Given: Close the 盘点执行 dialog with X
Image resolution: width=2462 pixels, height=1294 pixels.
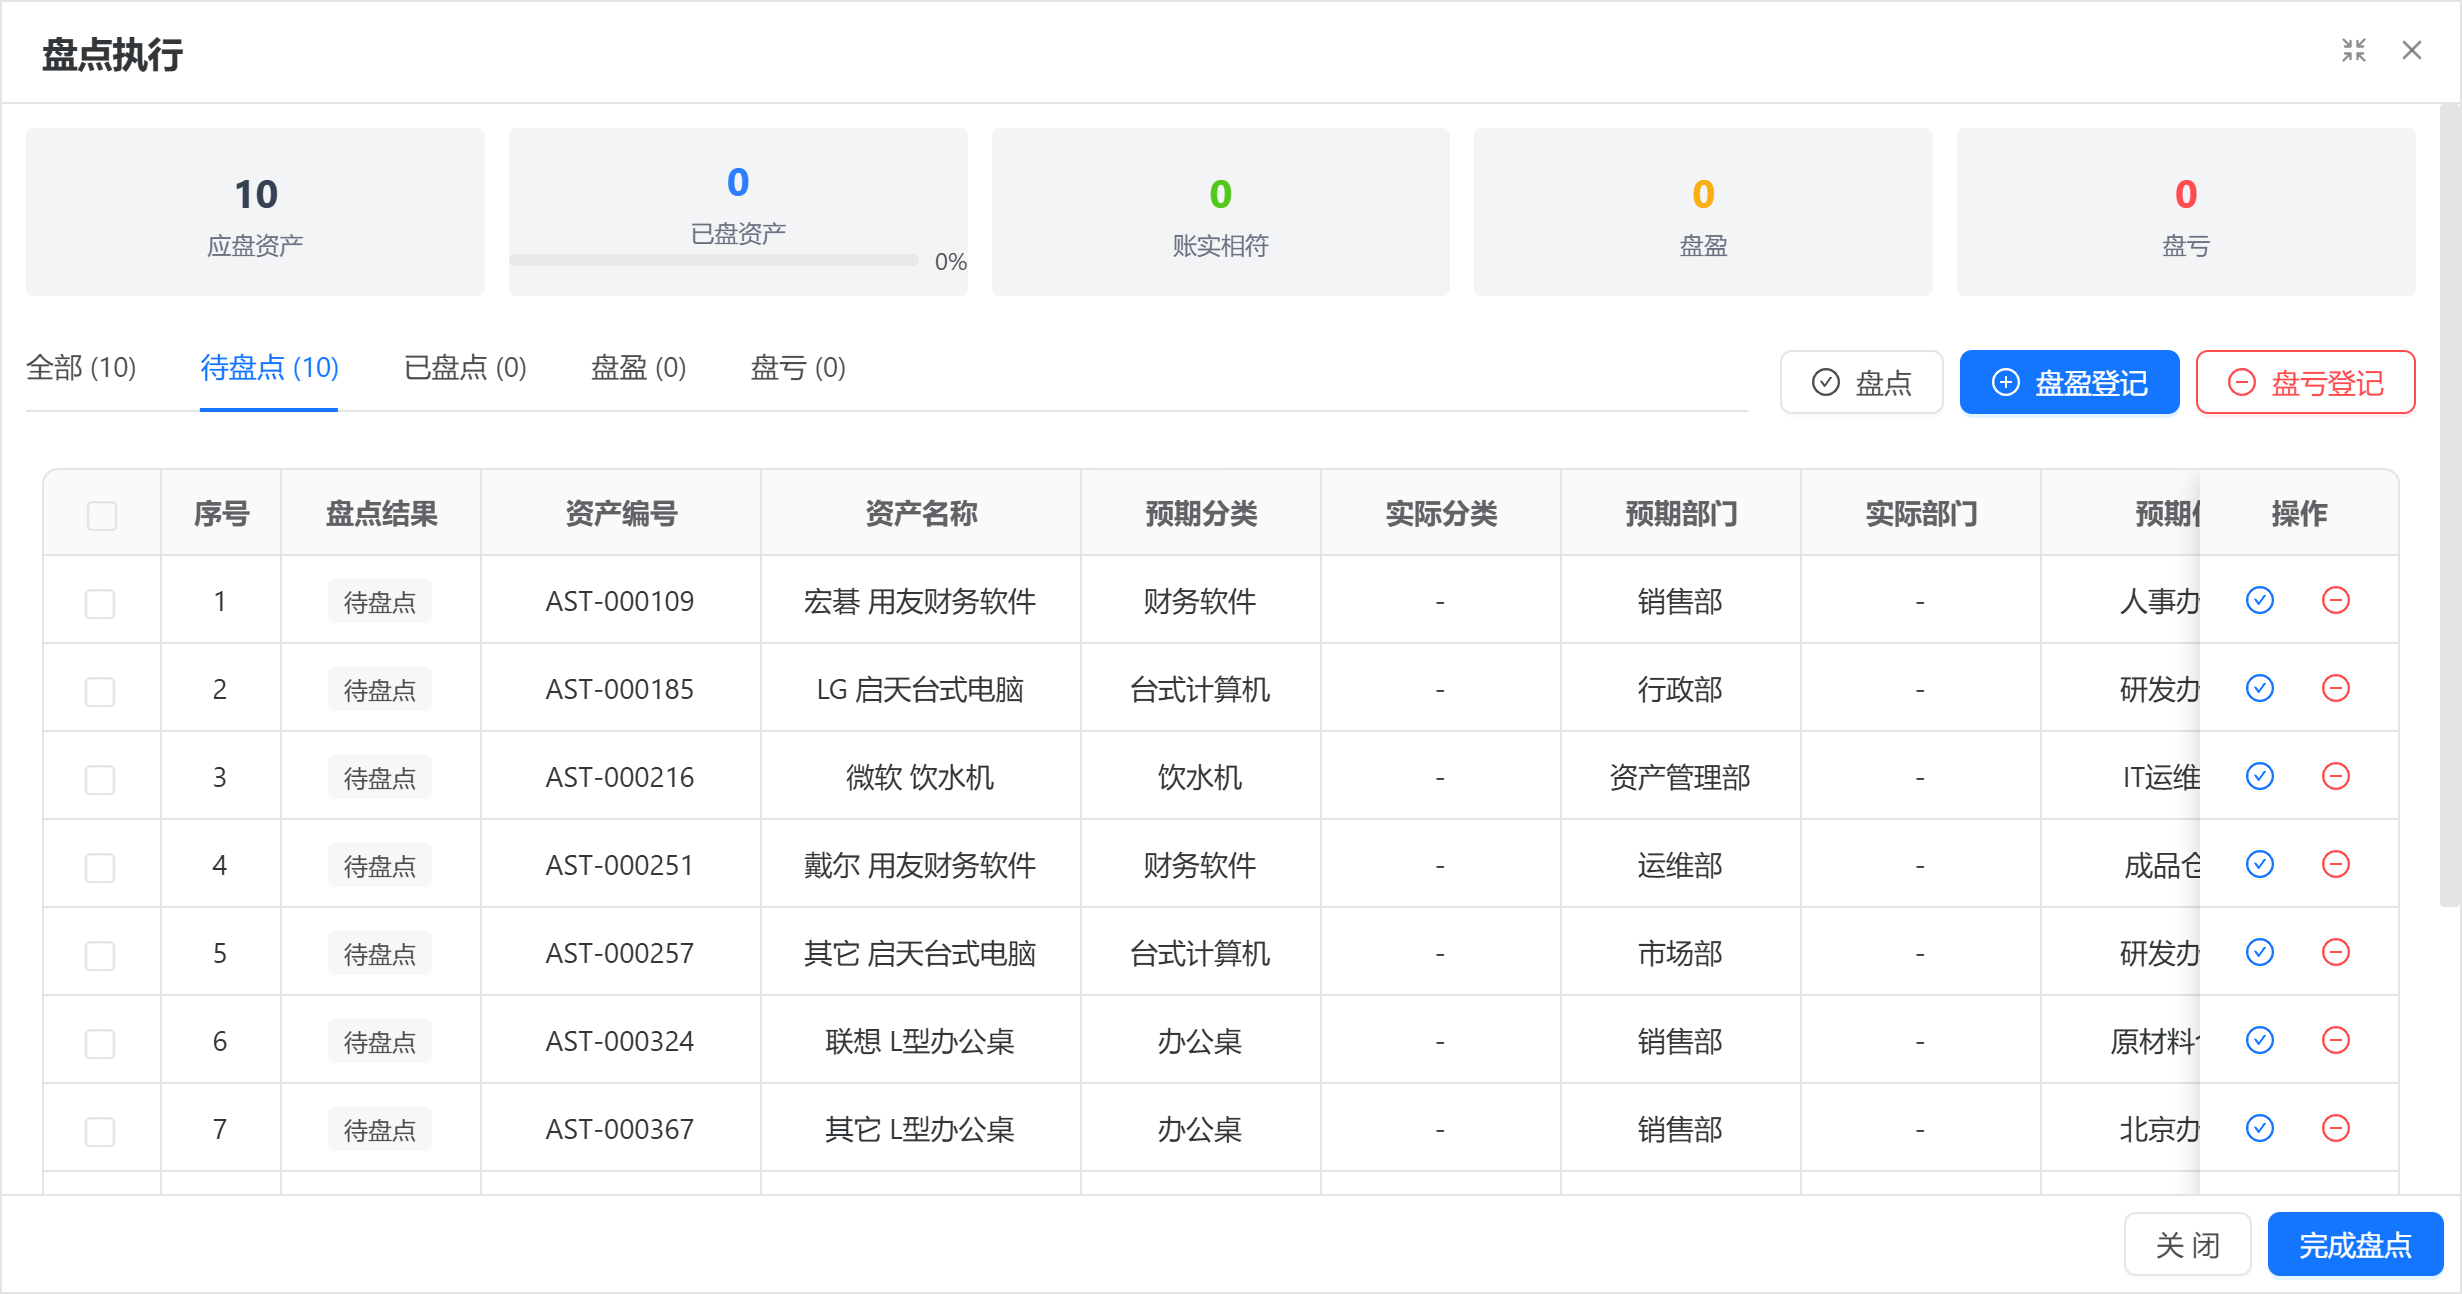Looking at the screenshot, I should coord(2412,50).
